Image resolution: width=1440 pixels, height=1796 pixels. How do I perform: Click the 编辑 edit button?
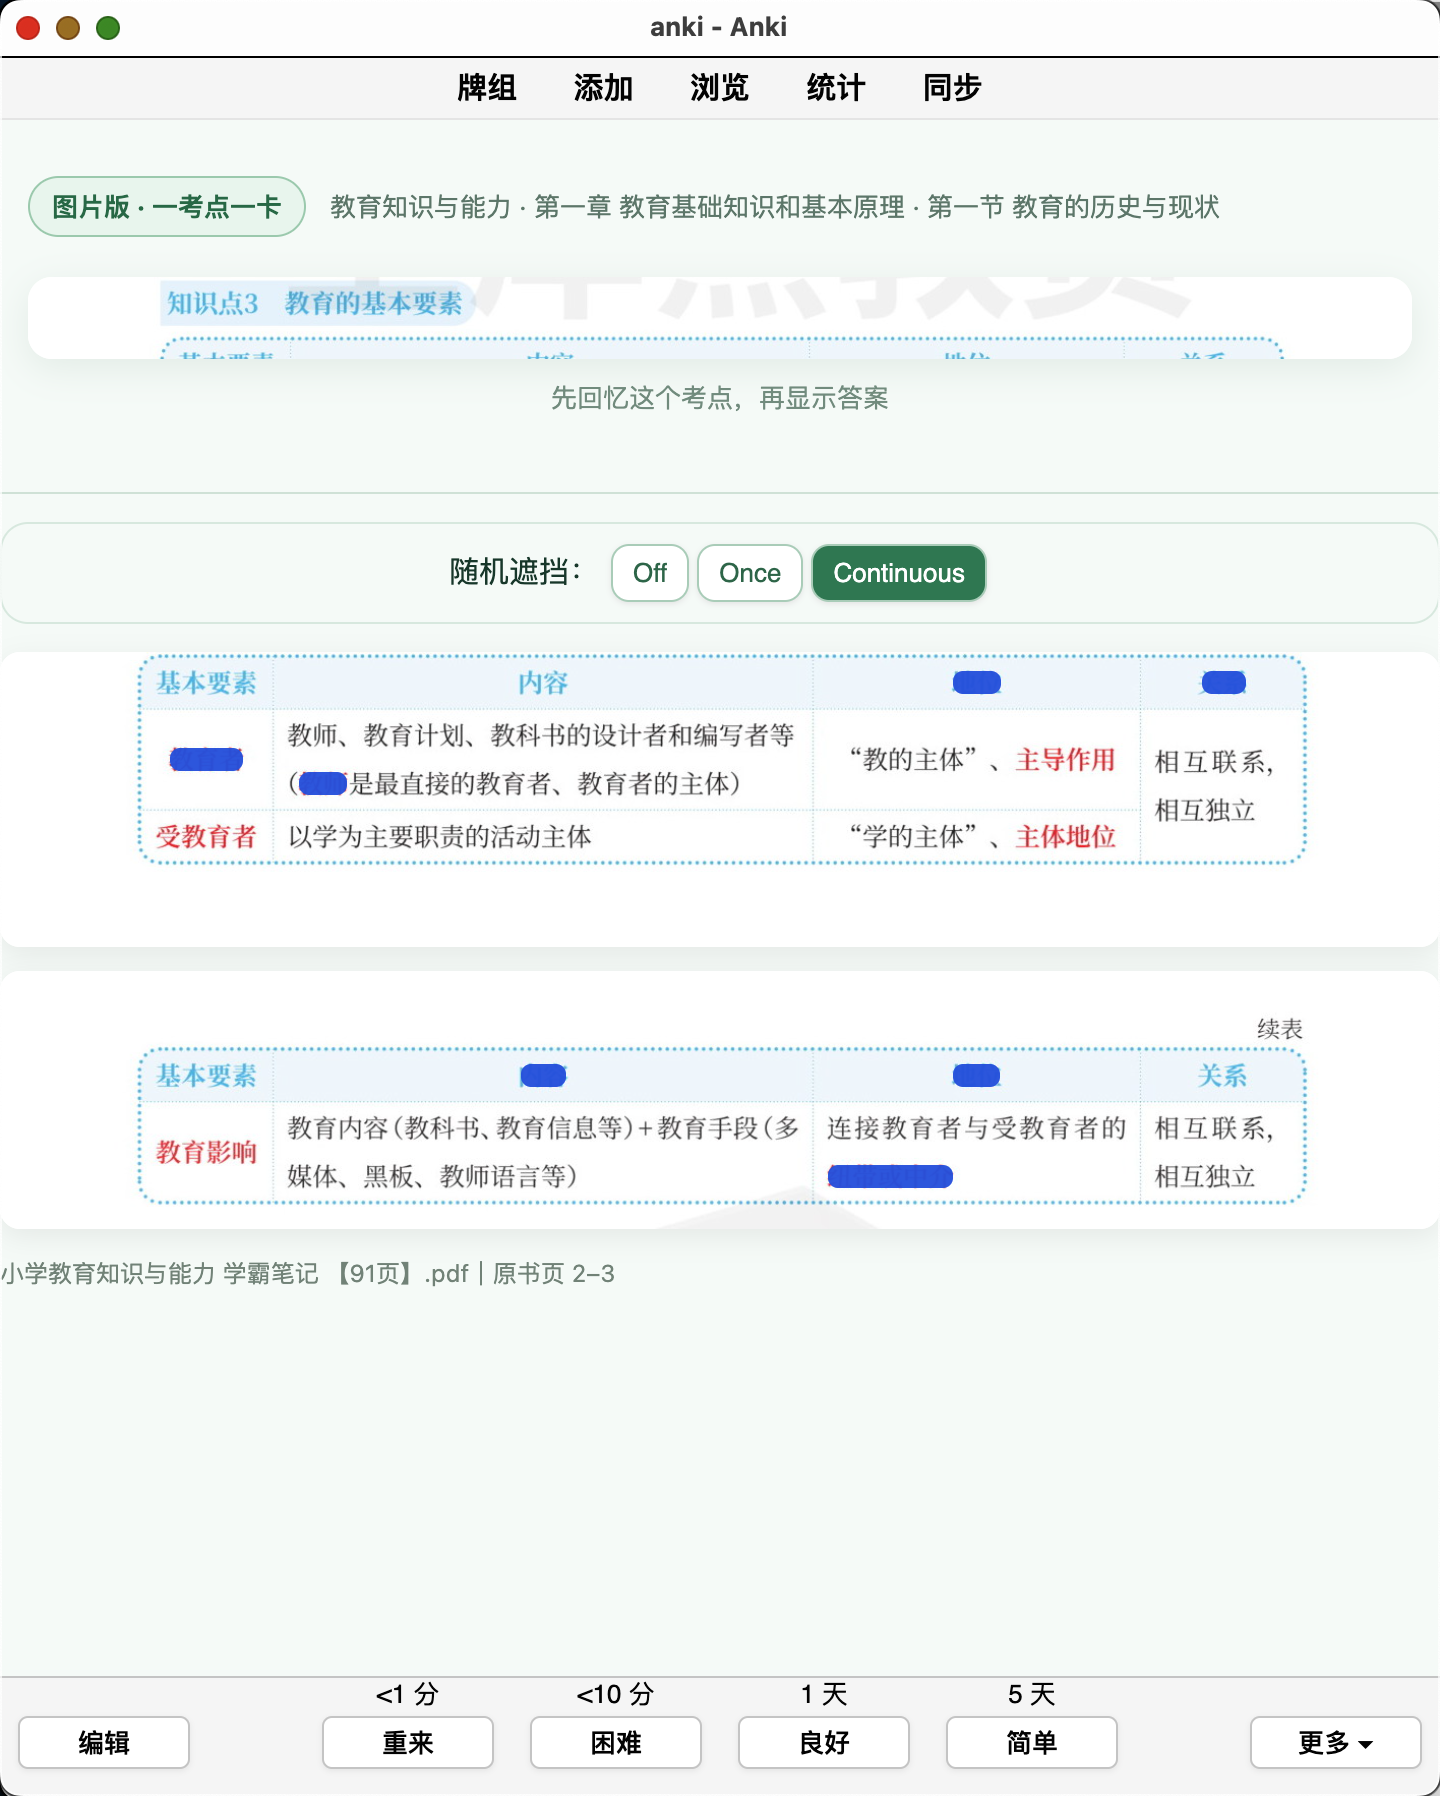click(x=104, y=1743)
